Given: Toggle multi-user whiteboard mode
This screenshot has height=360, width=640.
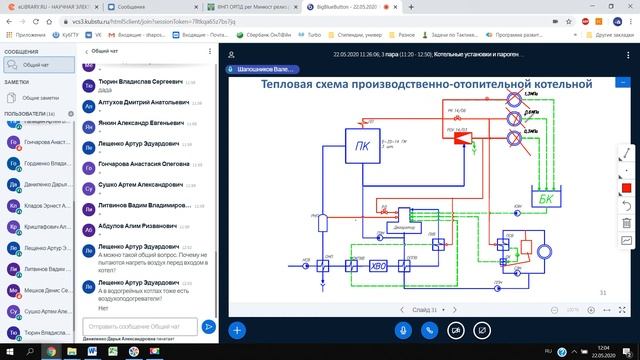Looking at the screenshot, I should [626, 240].
